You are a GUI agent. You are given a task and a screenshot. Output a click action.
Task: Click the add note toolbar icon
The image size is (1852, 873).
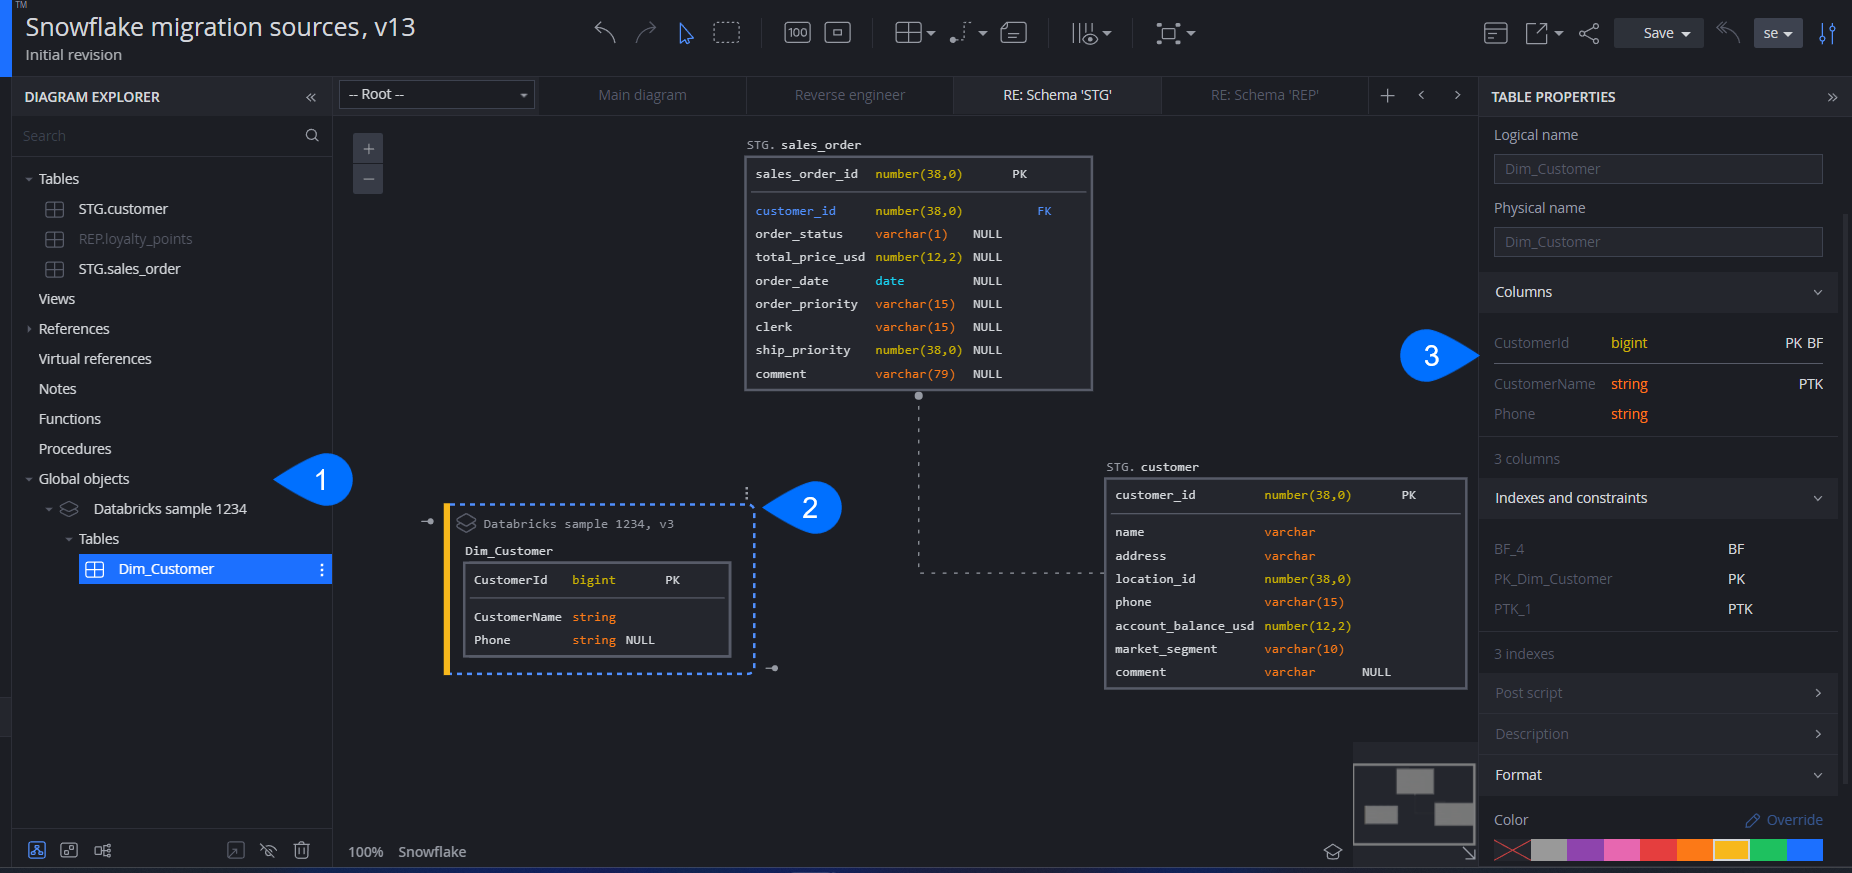[1013, 33]
